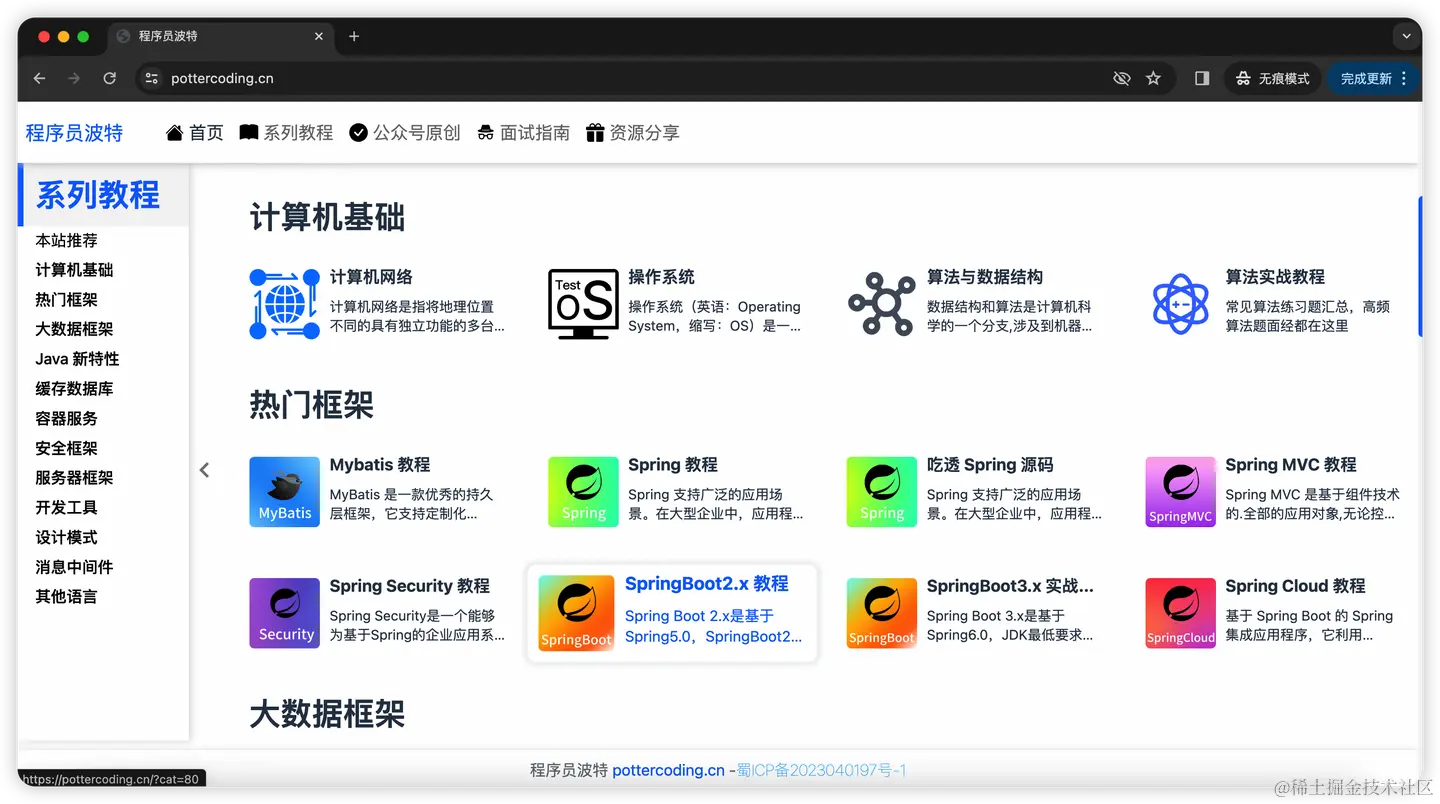The height and width of the screenshot is (804, 1440).
Task: Open the Spring MVC 教程 title link
Action: click(1291, 464)
